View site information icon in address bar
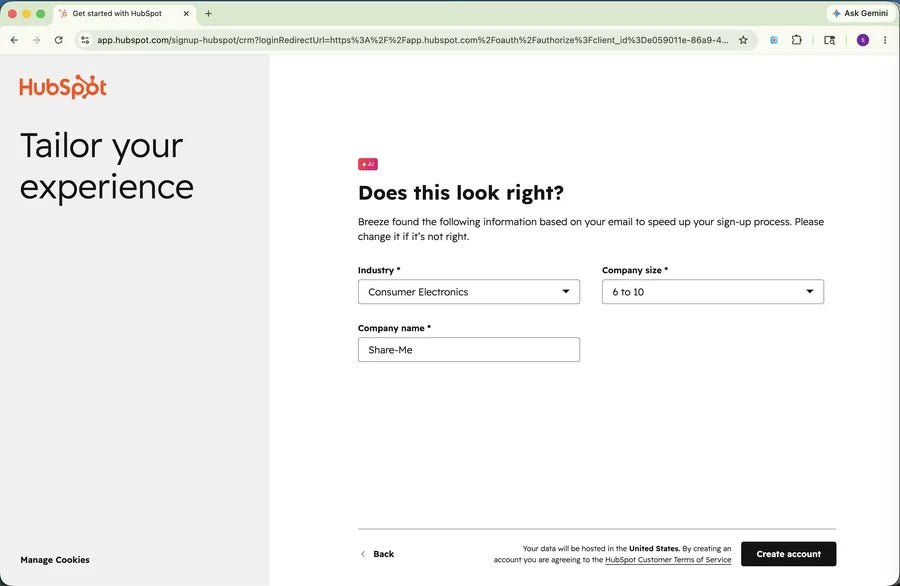 click(85, 40)
